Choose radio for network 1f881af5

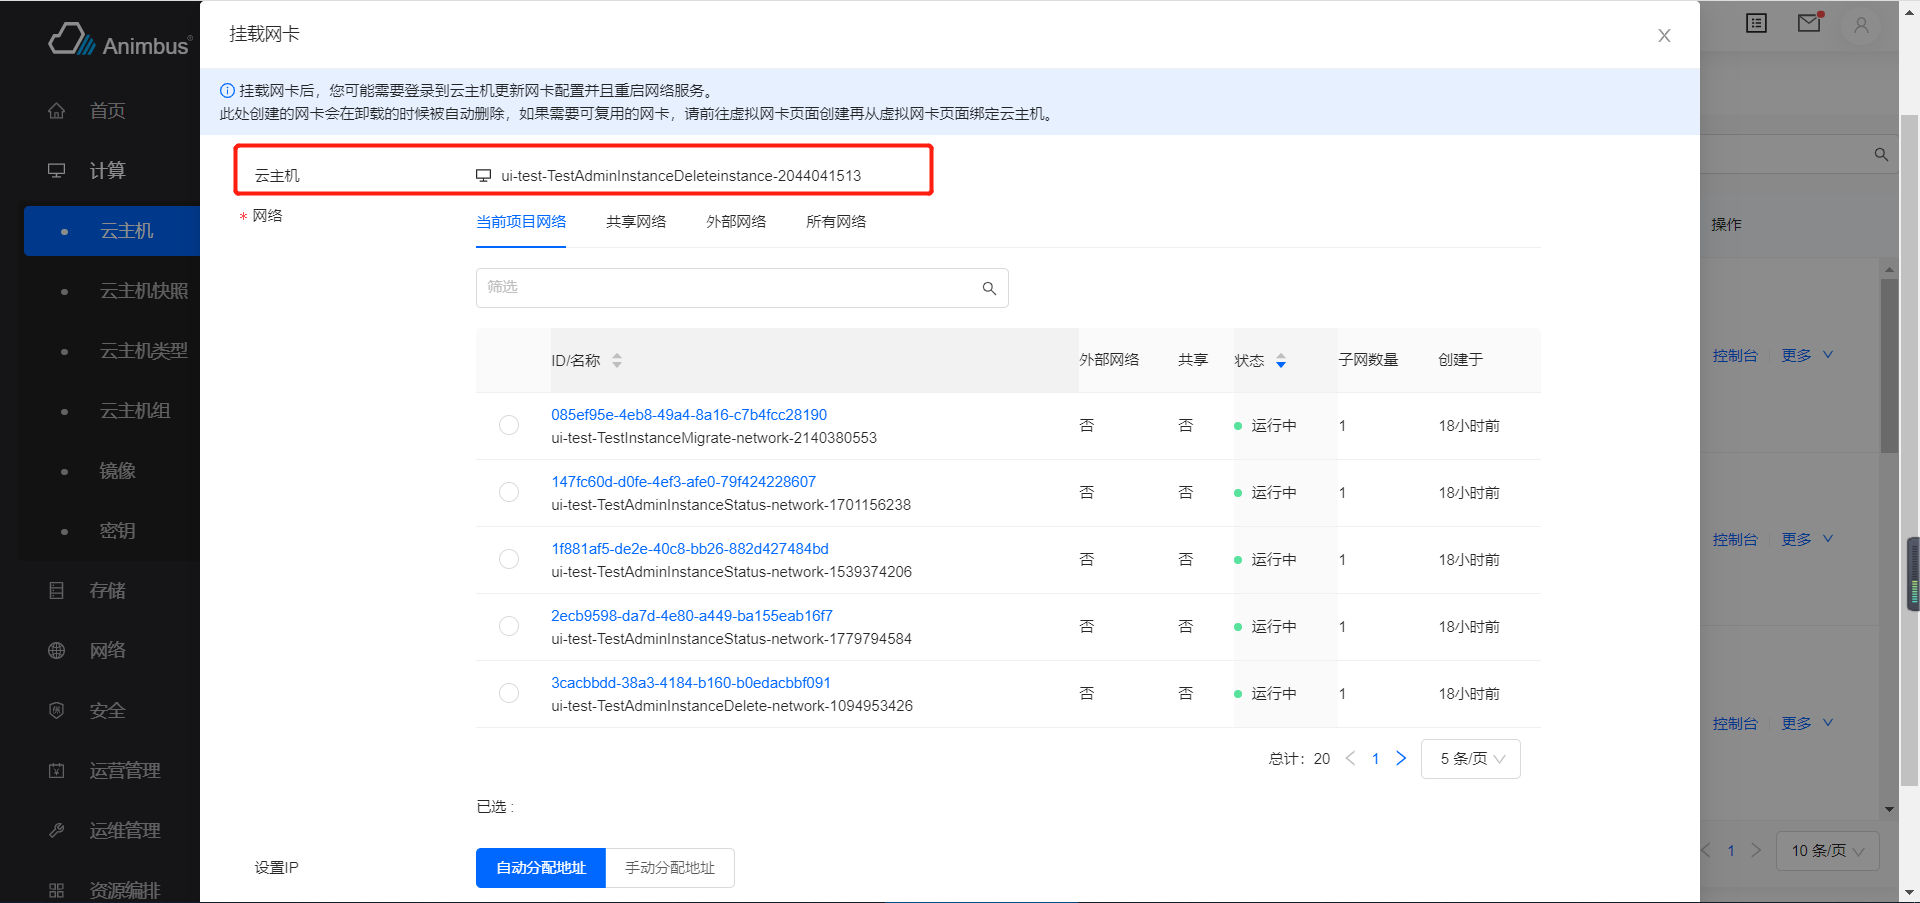point(509,560)
